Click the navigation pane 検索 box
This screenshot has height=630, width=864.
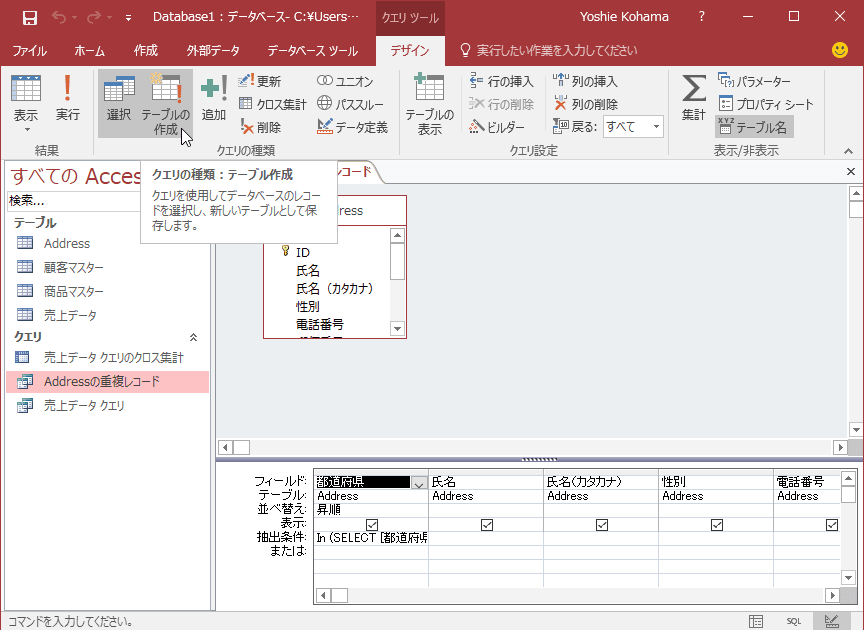(x=74, y=201)
